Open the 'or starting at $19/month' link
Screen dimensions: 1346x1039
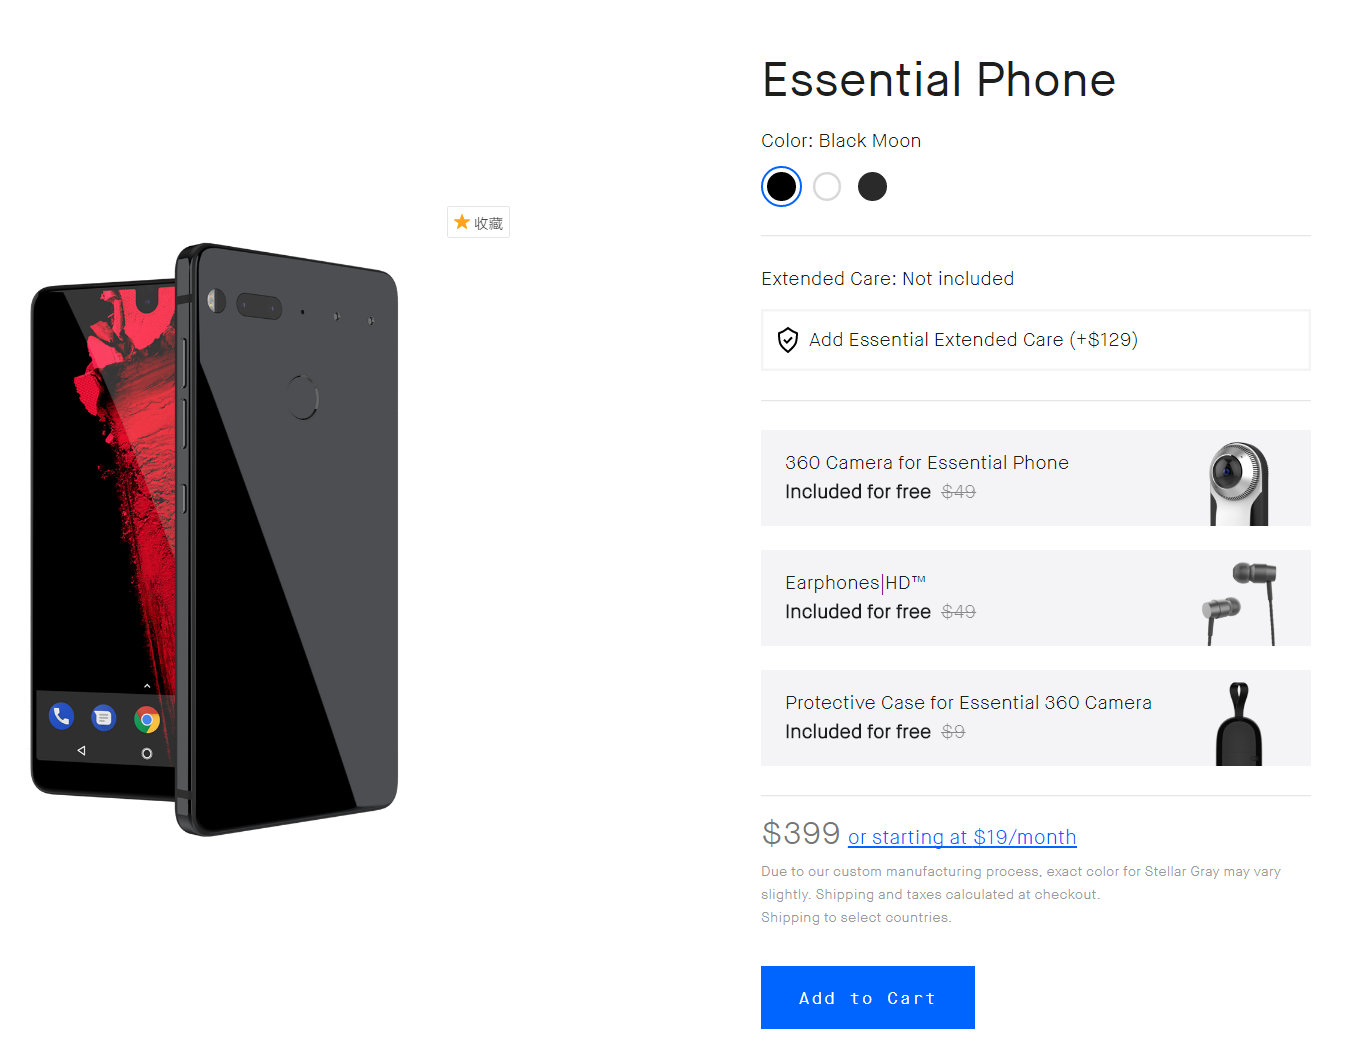[962, 837]
